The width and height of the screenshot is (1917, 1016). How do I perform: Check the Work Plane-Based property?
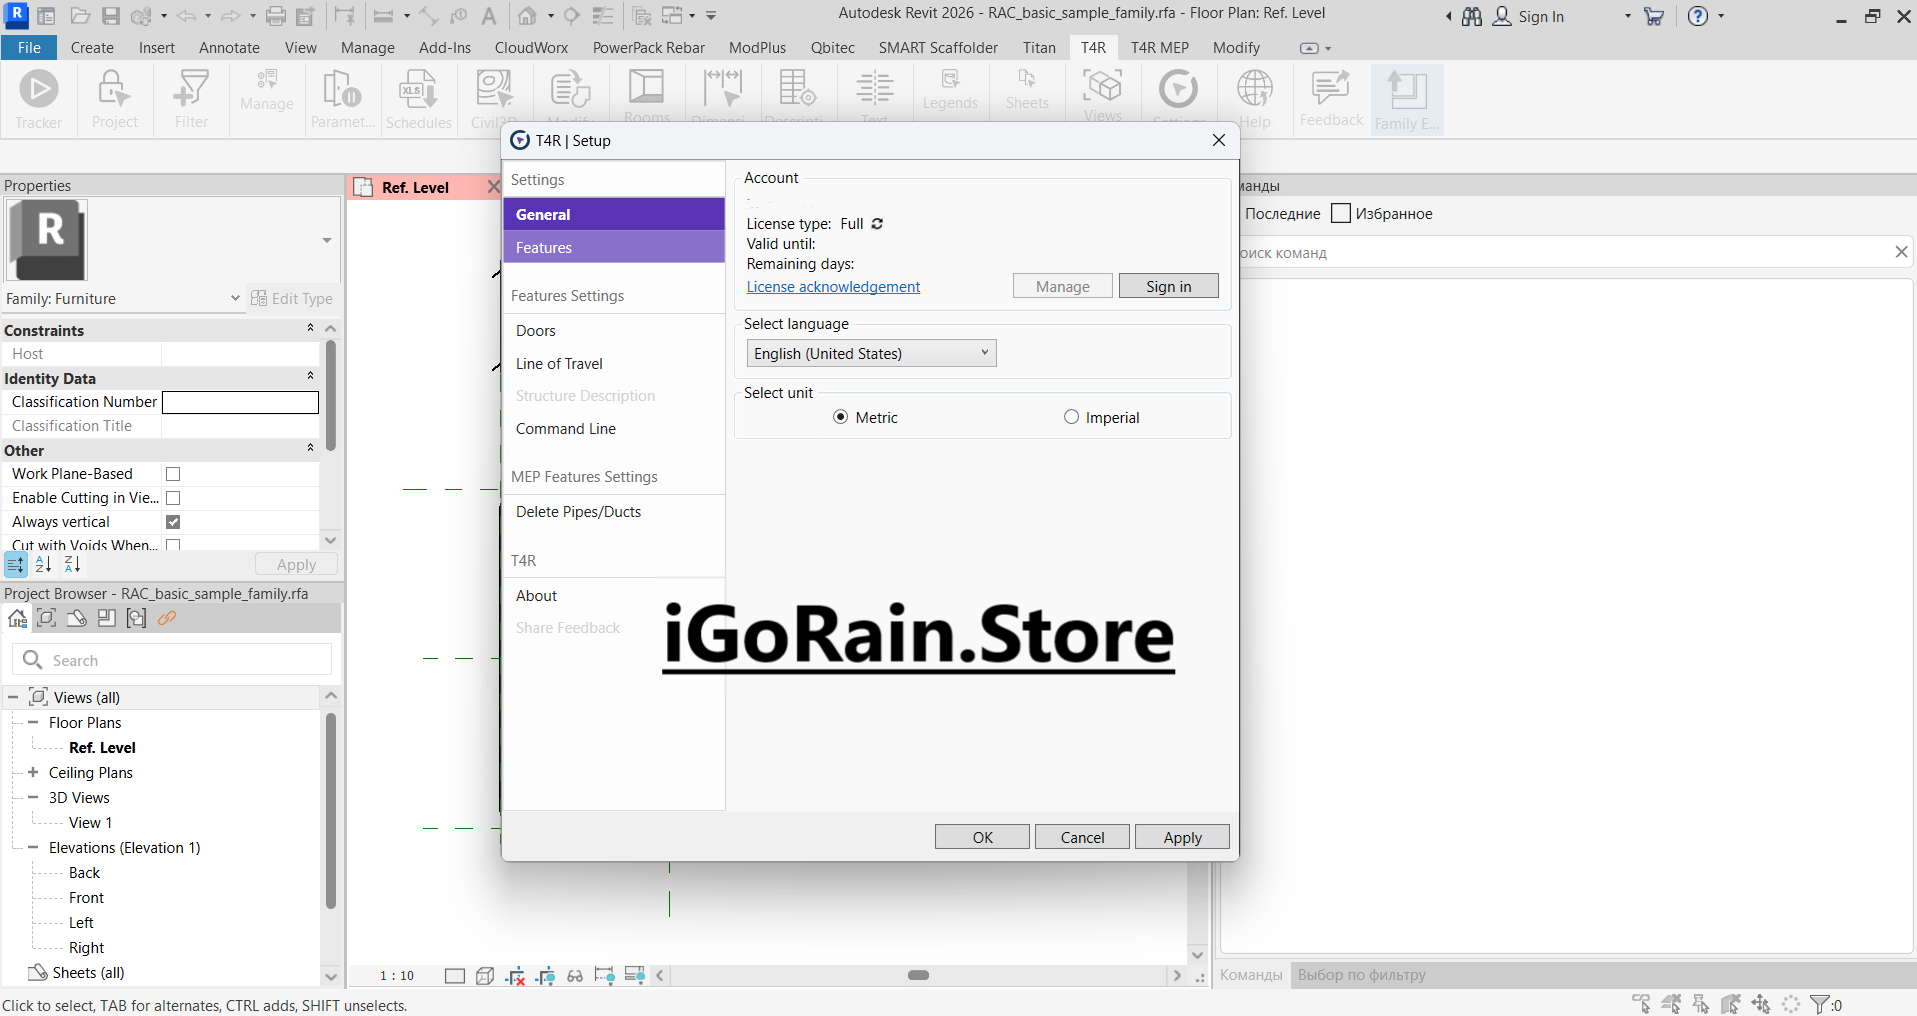(173, 473)
